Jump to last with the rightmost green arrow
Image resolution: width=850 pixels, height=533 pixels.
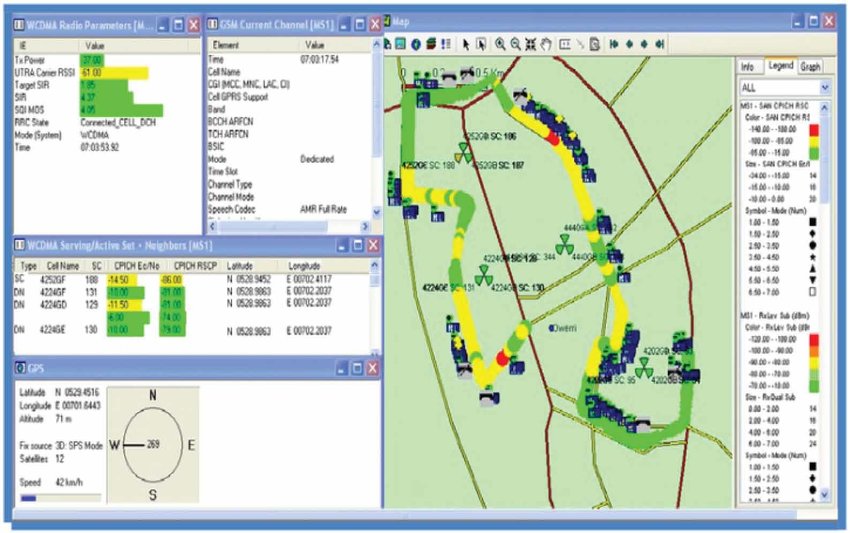coord(660,44)
